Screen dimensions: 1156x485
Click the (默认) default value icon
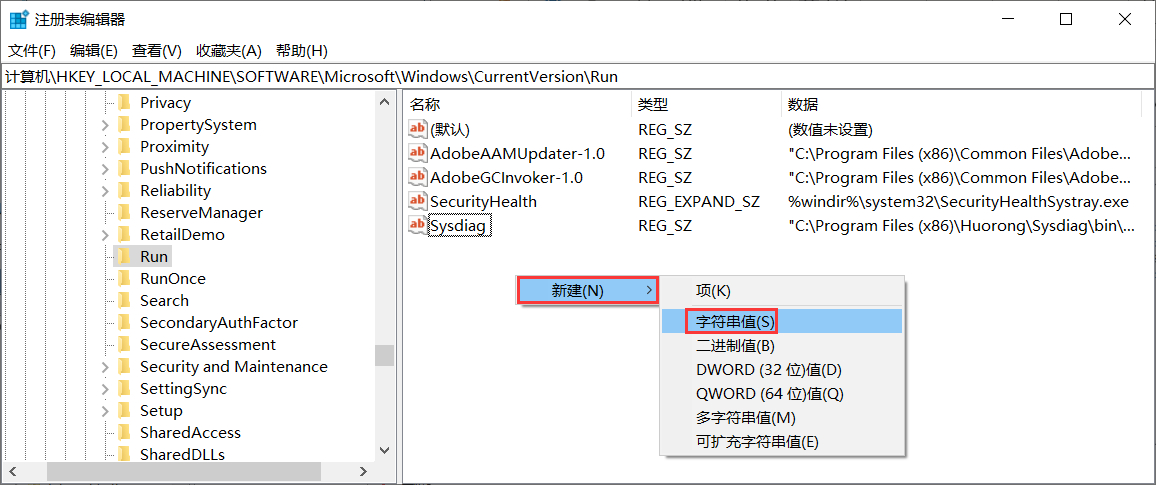418,129
